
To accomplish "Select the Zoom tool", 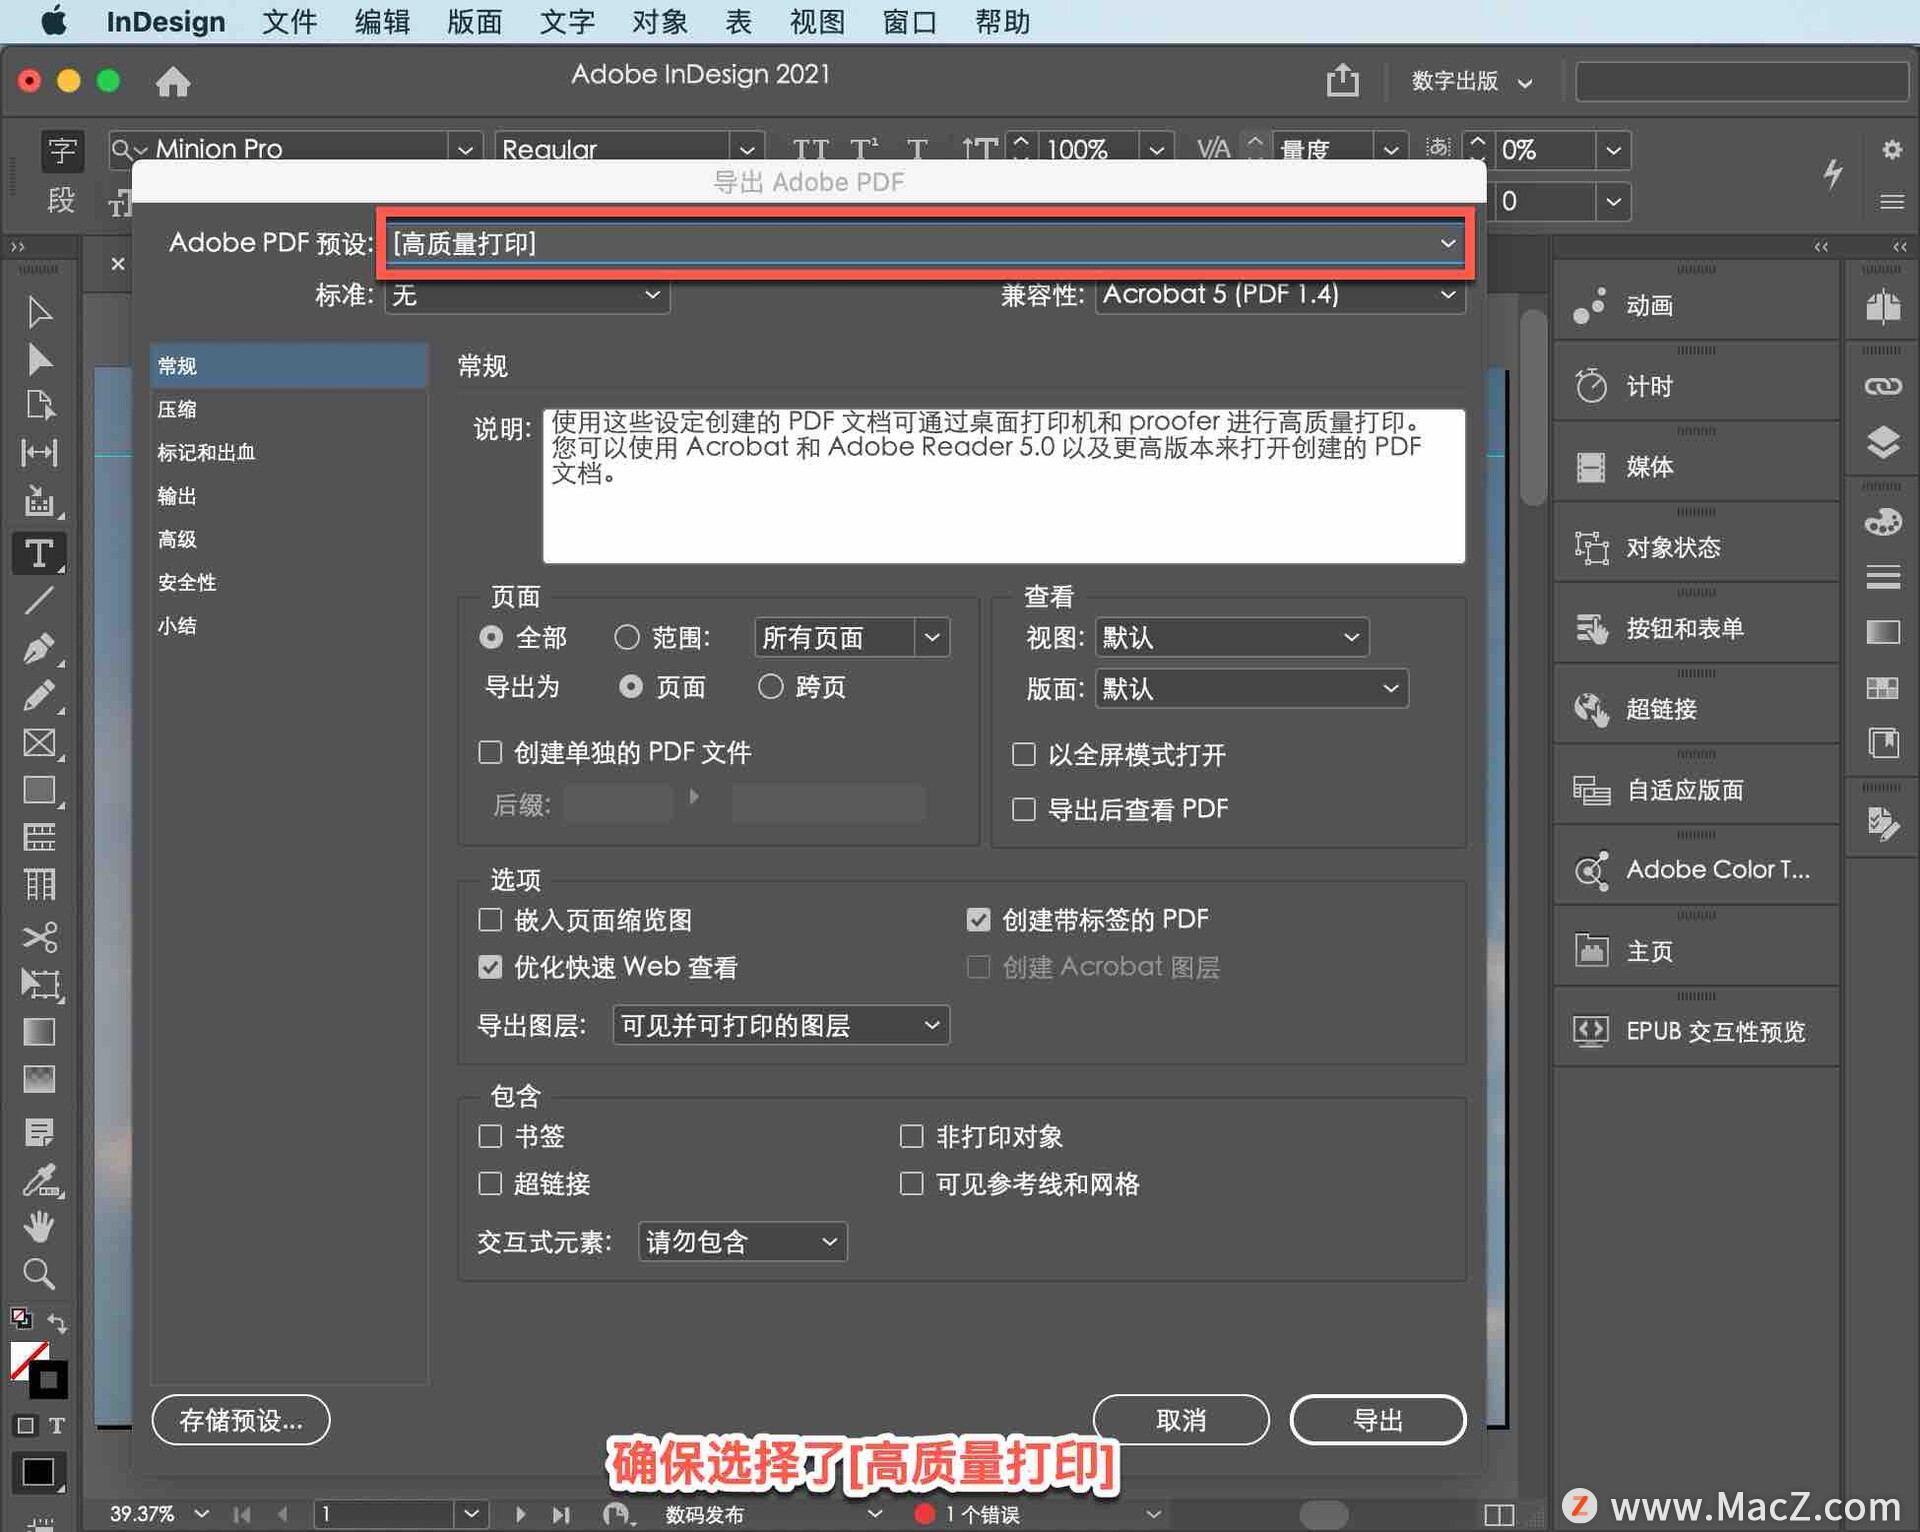I will pos(39,1273).
